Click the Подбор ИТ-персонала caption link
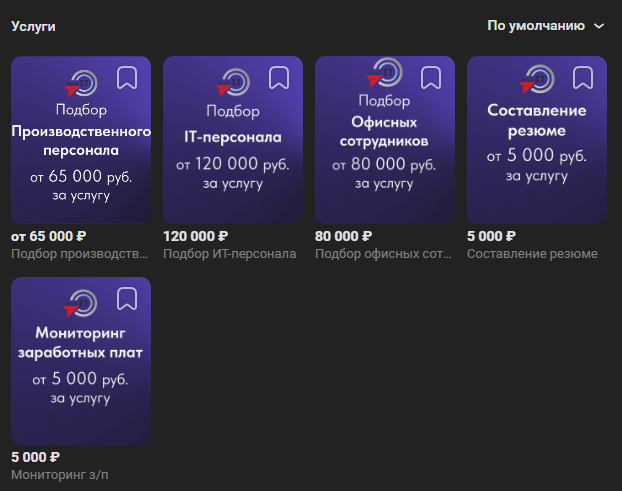The height and width of the screenshot is (491, 622). pyautogui.click(x=229, y=254)
